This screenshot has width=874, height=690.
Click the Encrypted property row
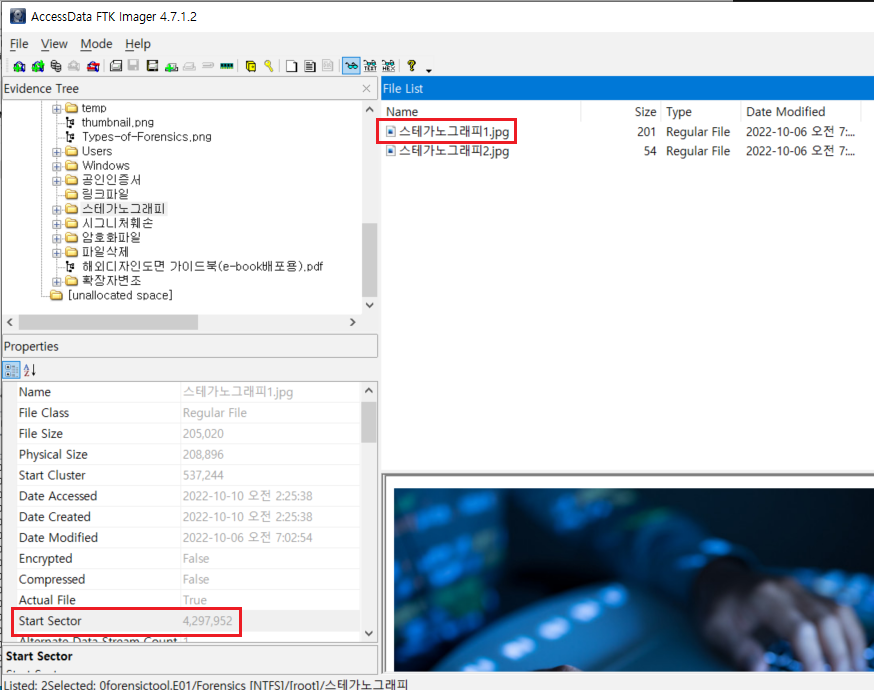pyautogui.click(x=188, y=558)
